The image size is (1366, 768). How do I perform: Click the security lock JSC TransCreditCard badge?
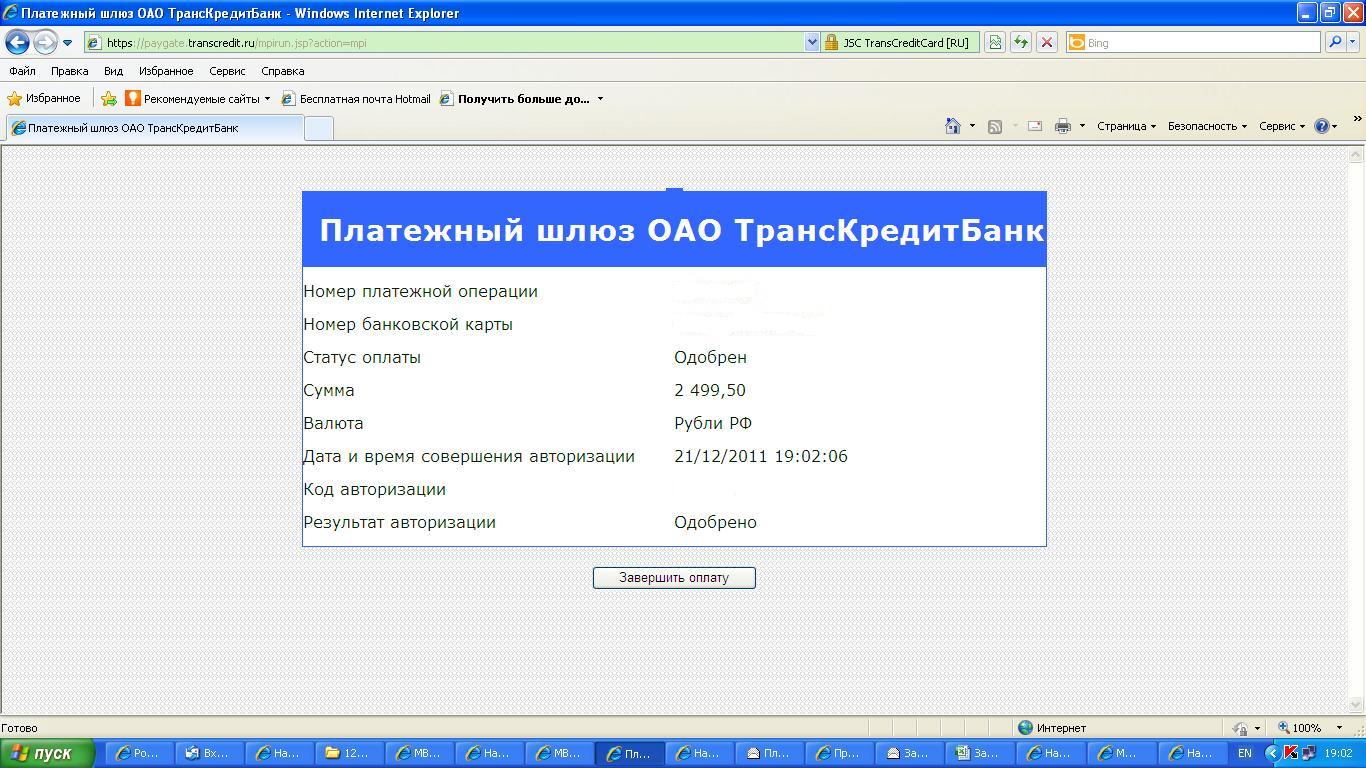[898, 42]
